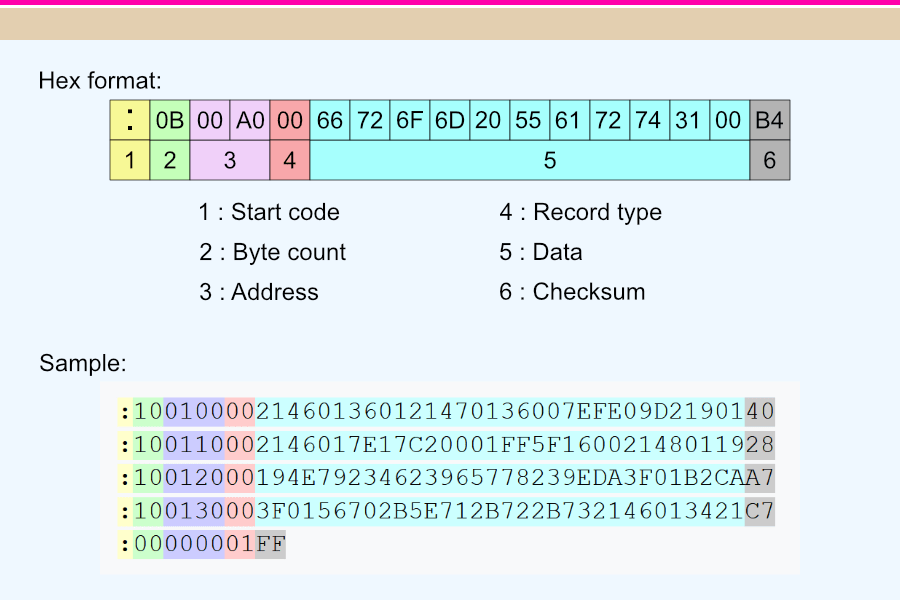This screenshot has width=900, height=600.
Task: Select the cell labeled 6 under checksum
Action: pyautogui.click(x=769, y=159)
